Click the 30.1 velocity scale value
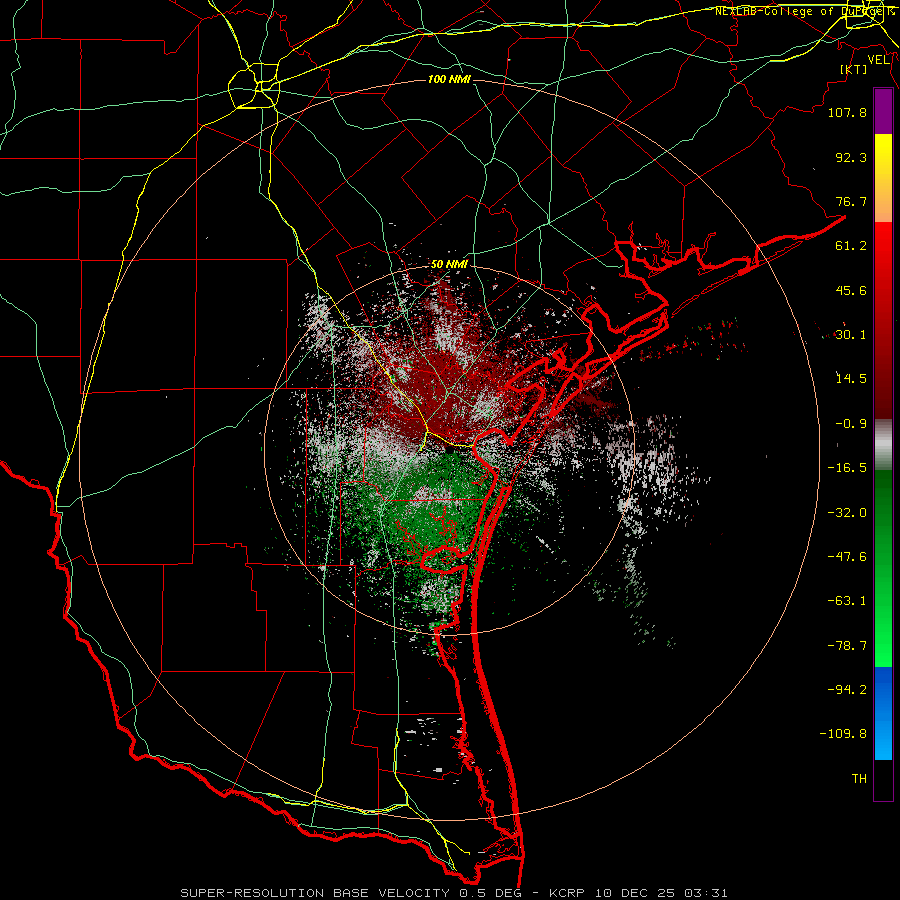900x900 pixels. coord(851,335)
